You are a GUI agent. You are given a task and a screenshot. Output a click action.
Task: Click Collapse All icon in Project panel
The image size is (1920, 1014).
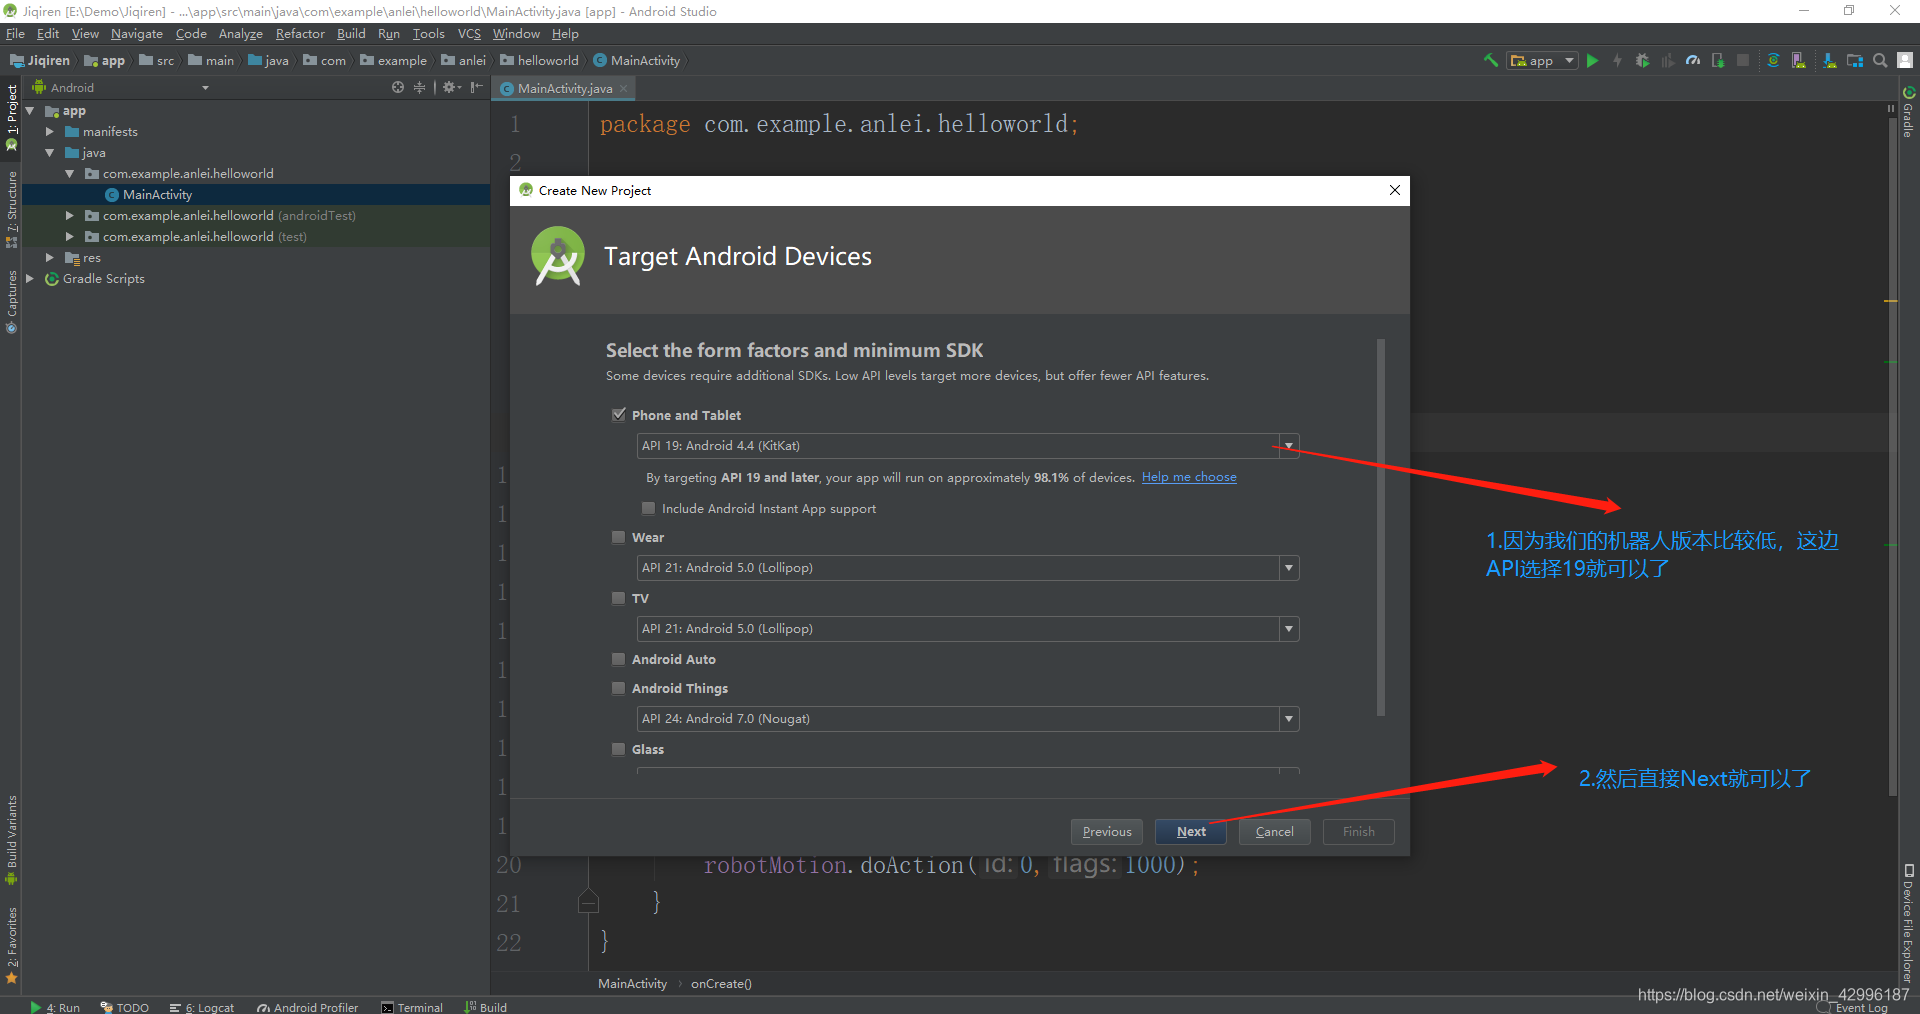point(419,87)
